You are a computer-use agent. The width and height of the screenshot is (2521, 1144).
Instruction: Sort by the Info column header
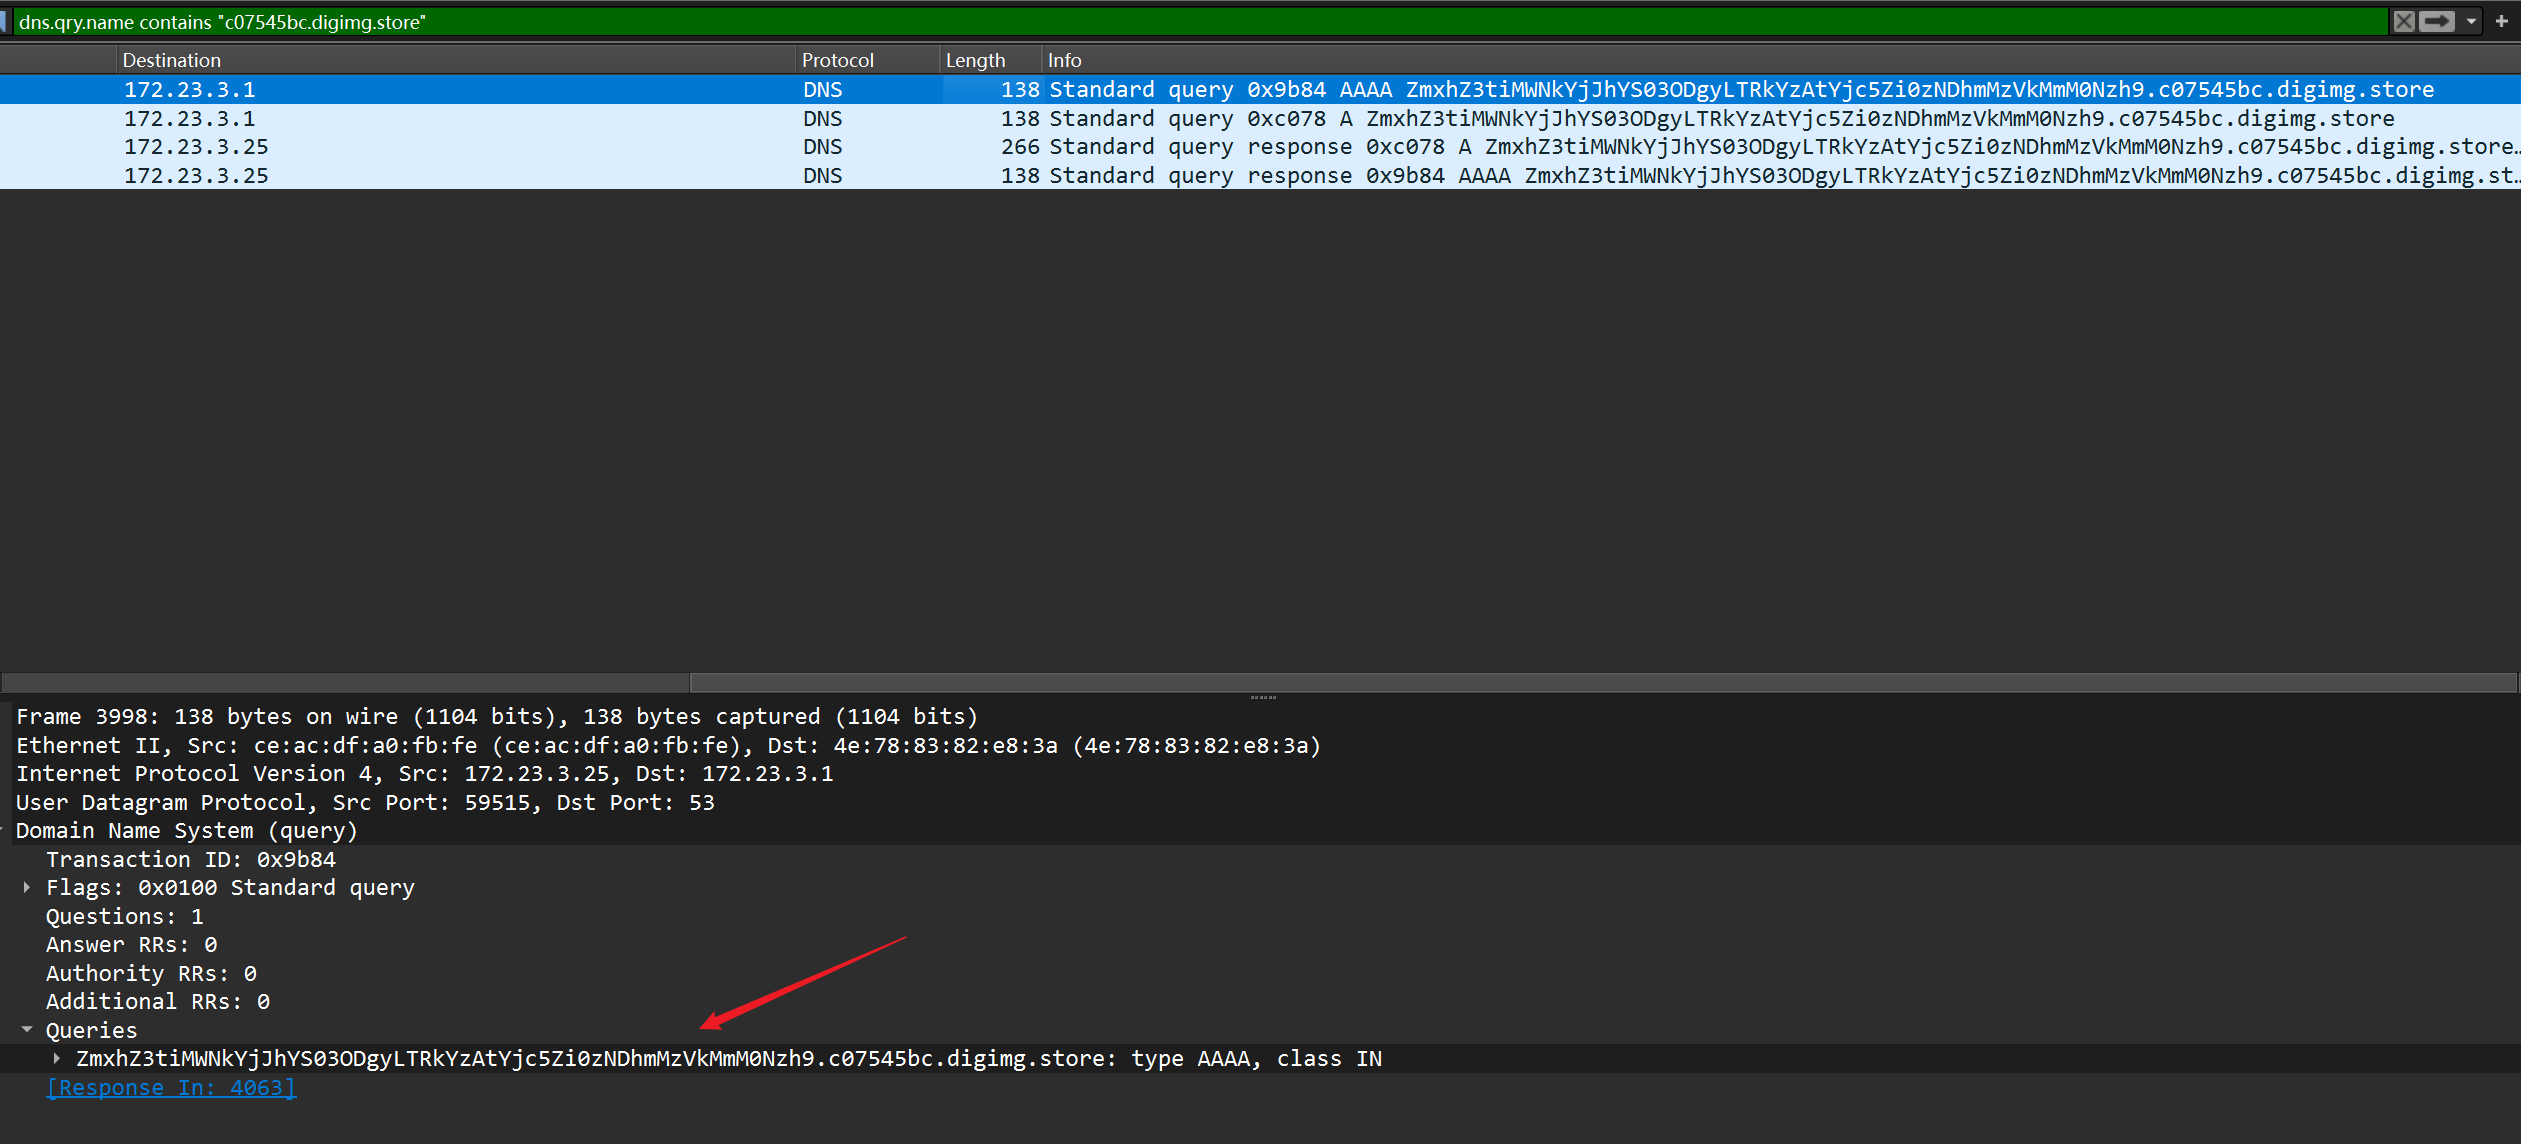(x=1064, y=60)
